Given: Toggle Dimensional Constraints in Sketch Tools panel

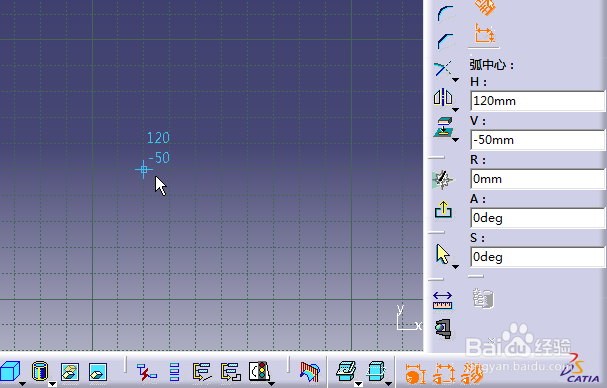Looking at the screenshot, I should pos(484,33).
